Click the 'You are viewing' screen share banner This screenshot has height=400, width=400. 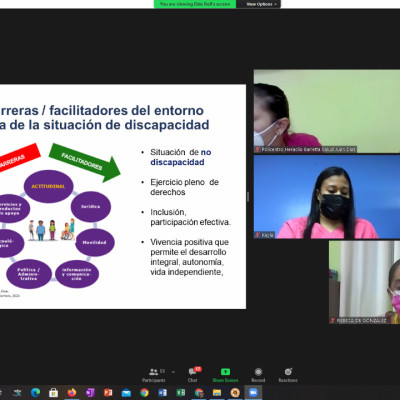(x=195, y=4)
